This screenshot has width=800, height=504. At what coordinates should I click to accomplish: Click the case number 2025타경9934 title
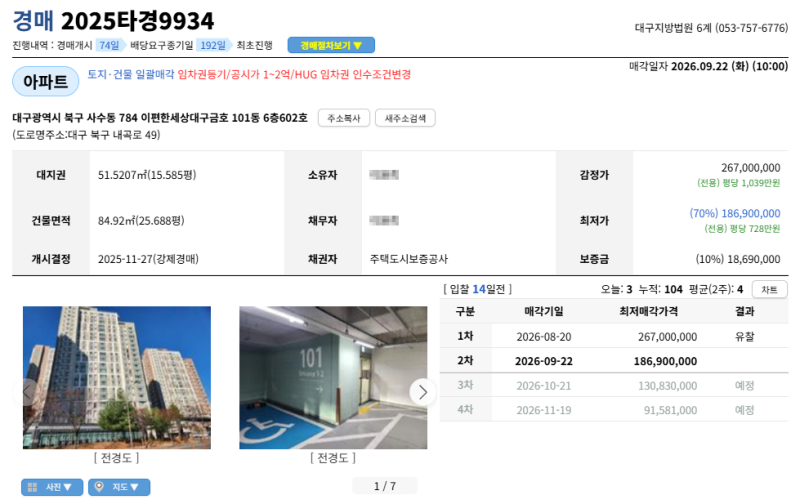coord(137,21)
